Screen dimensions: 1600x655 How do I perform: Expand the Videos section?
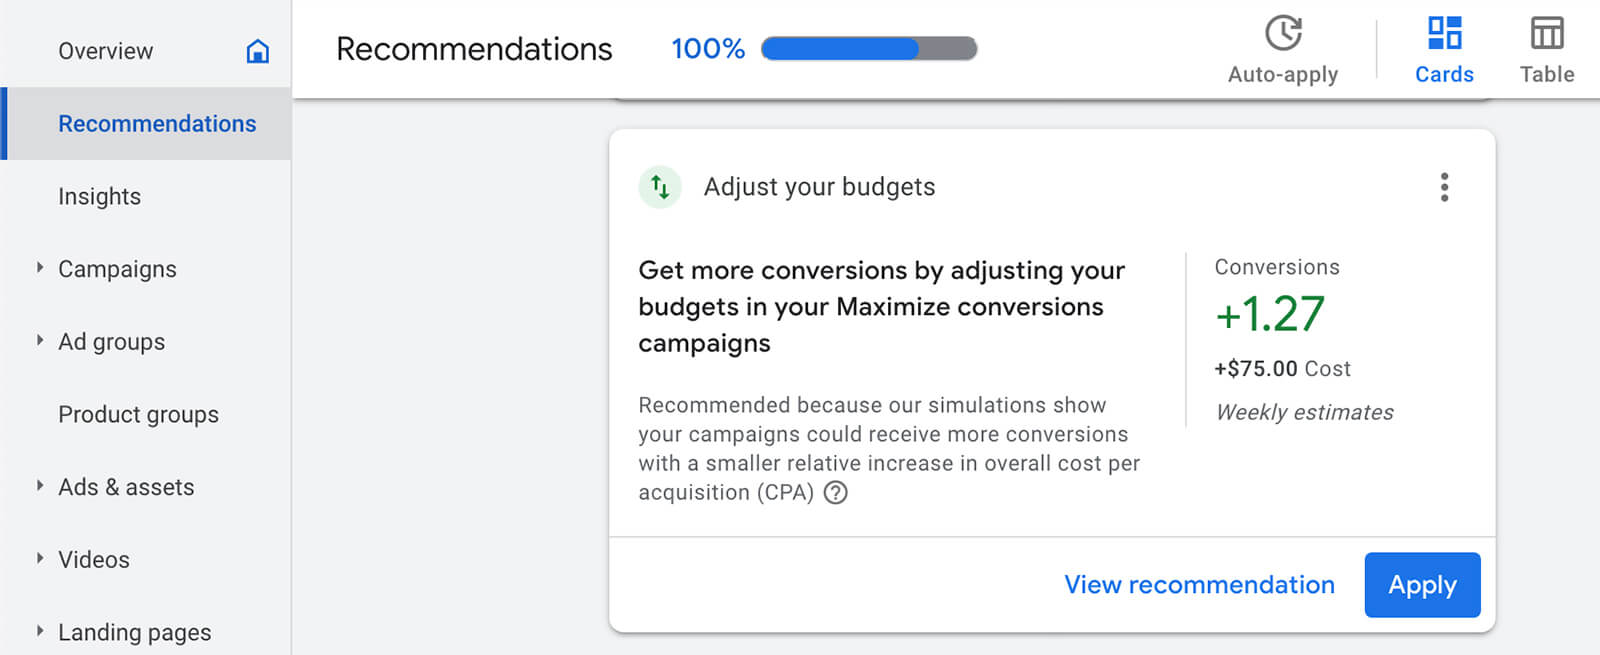pyautogui.click(x=40, y=559)
